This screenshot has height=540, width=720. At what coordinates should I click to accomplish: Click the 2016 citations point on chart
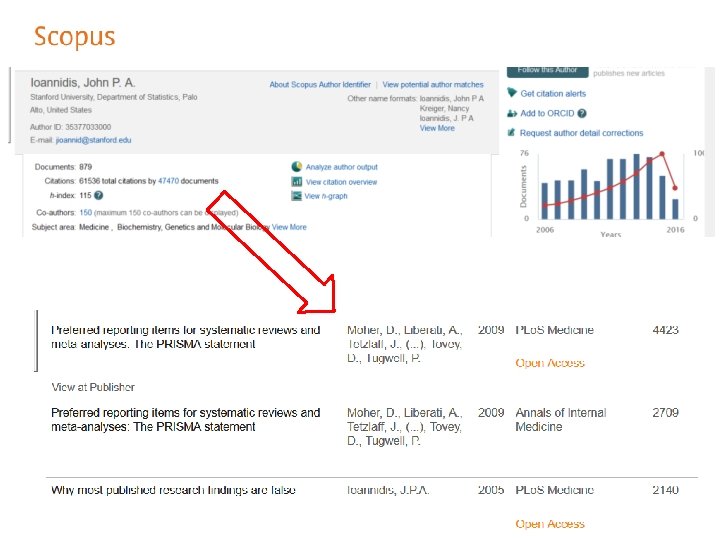[x=675, y=188]
